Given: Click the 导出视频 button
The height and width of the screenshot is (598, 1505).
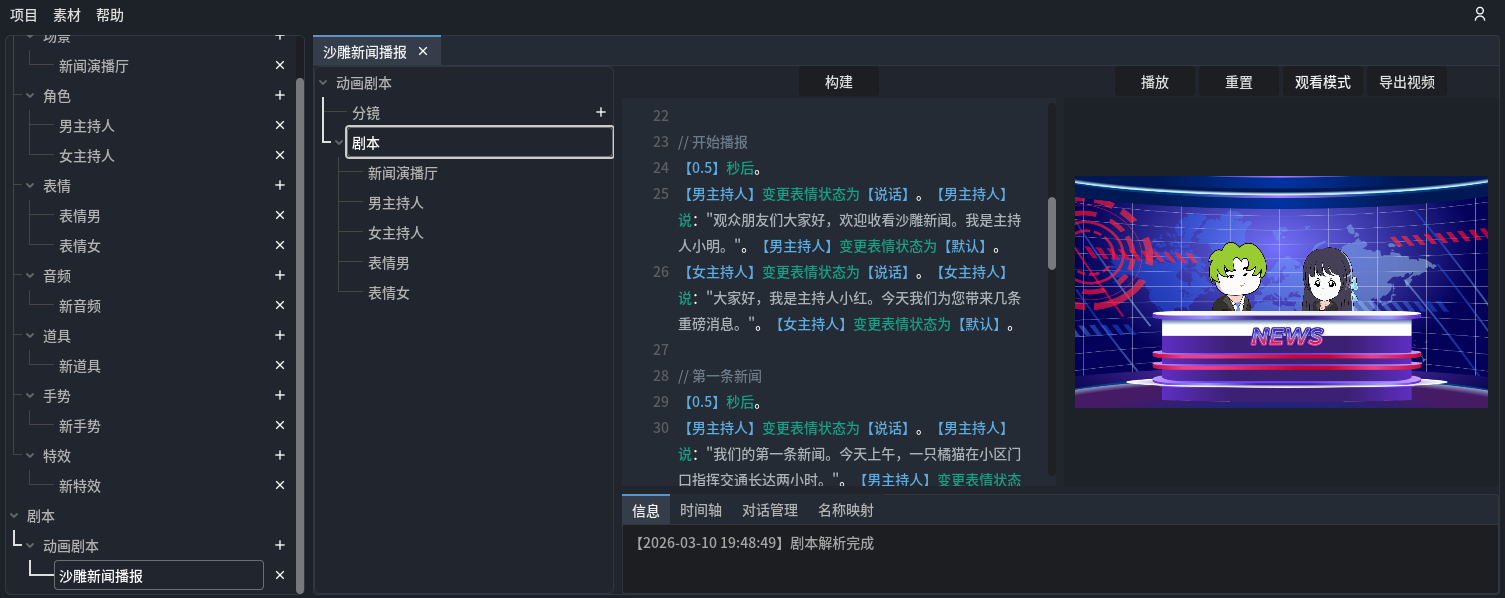Looking at the screenshot, I should tap(1406, 81).
